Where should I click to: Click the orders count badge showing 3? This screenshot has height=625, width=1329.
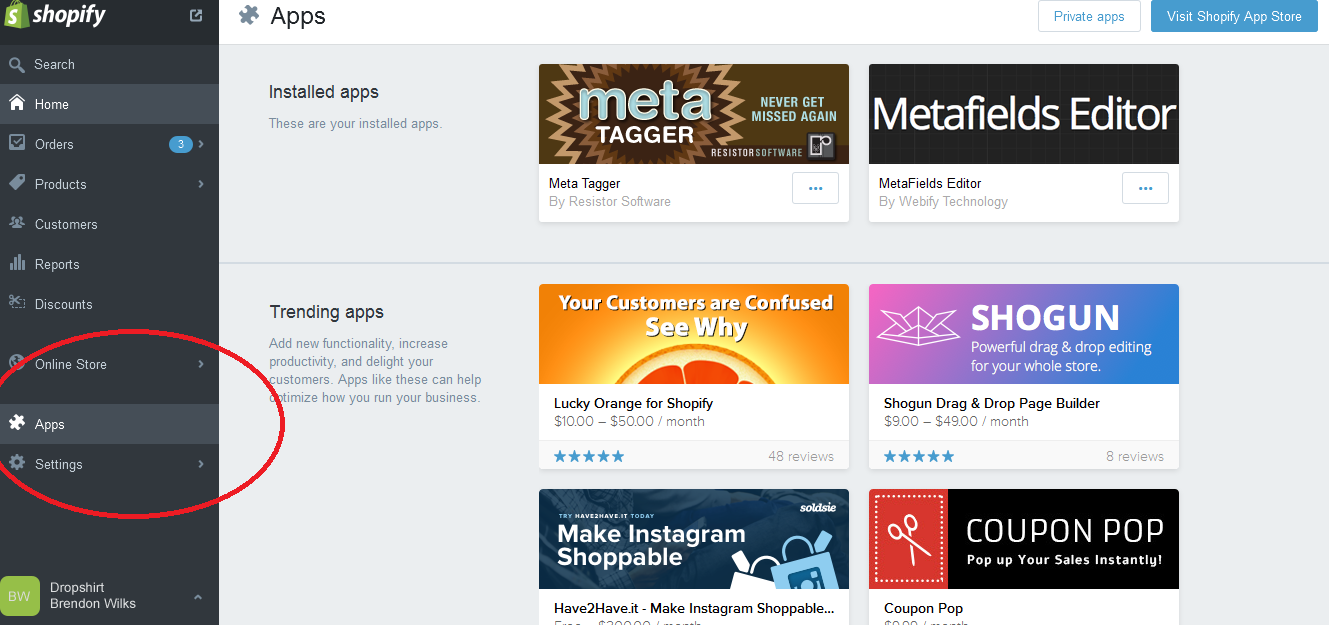click(x=180, y=144)
